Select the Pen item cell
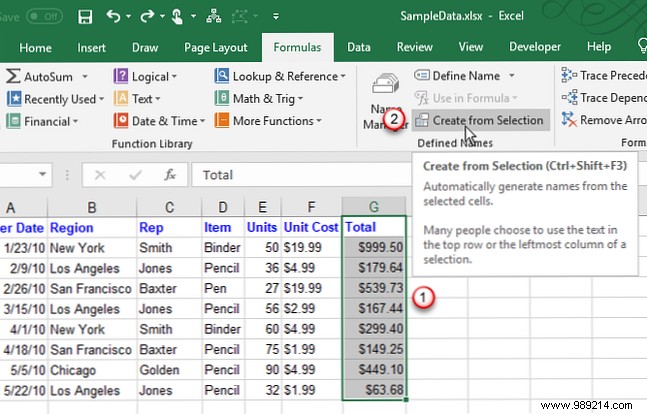647x414 pixels. tap(223, 288)
